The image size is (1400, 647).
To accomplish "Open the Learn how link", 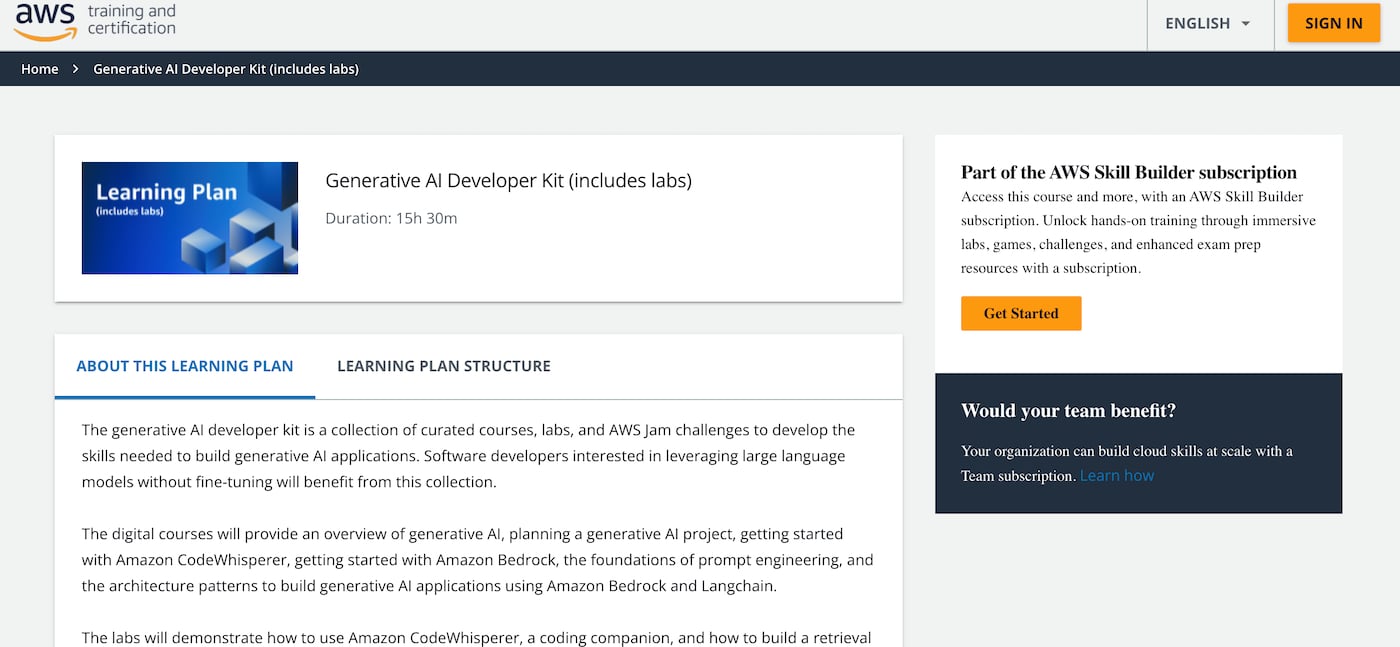I will click(x=1116, y=475).
